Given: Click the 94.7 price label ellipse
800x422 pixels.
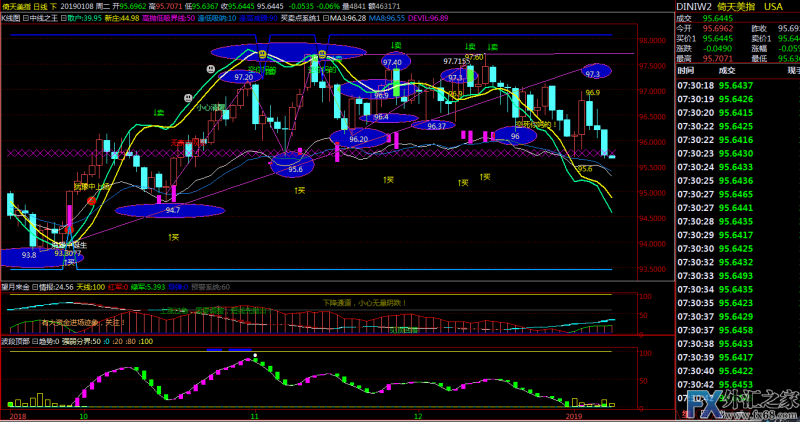Looking at the screenshot, I should coord(171,210).
